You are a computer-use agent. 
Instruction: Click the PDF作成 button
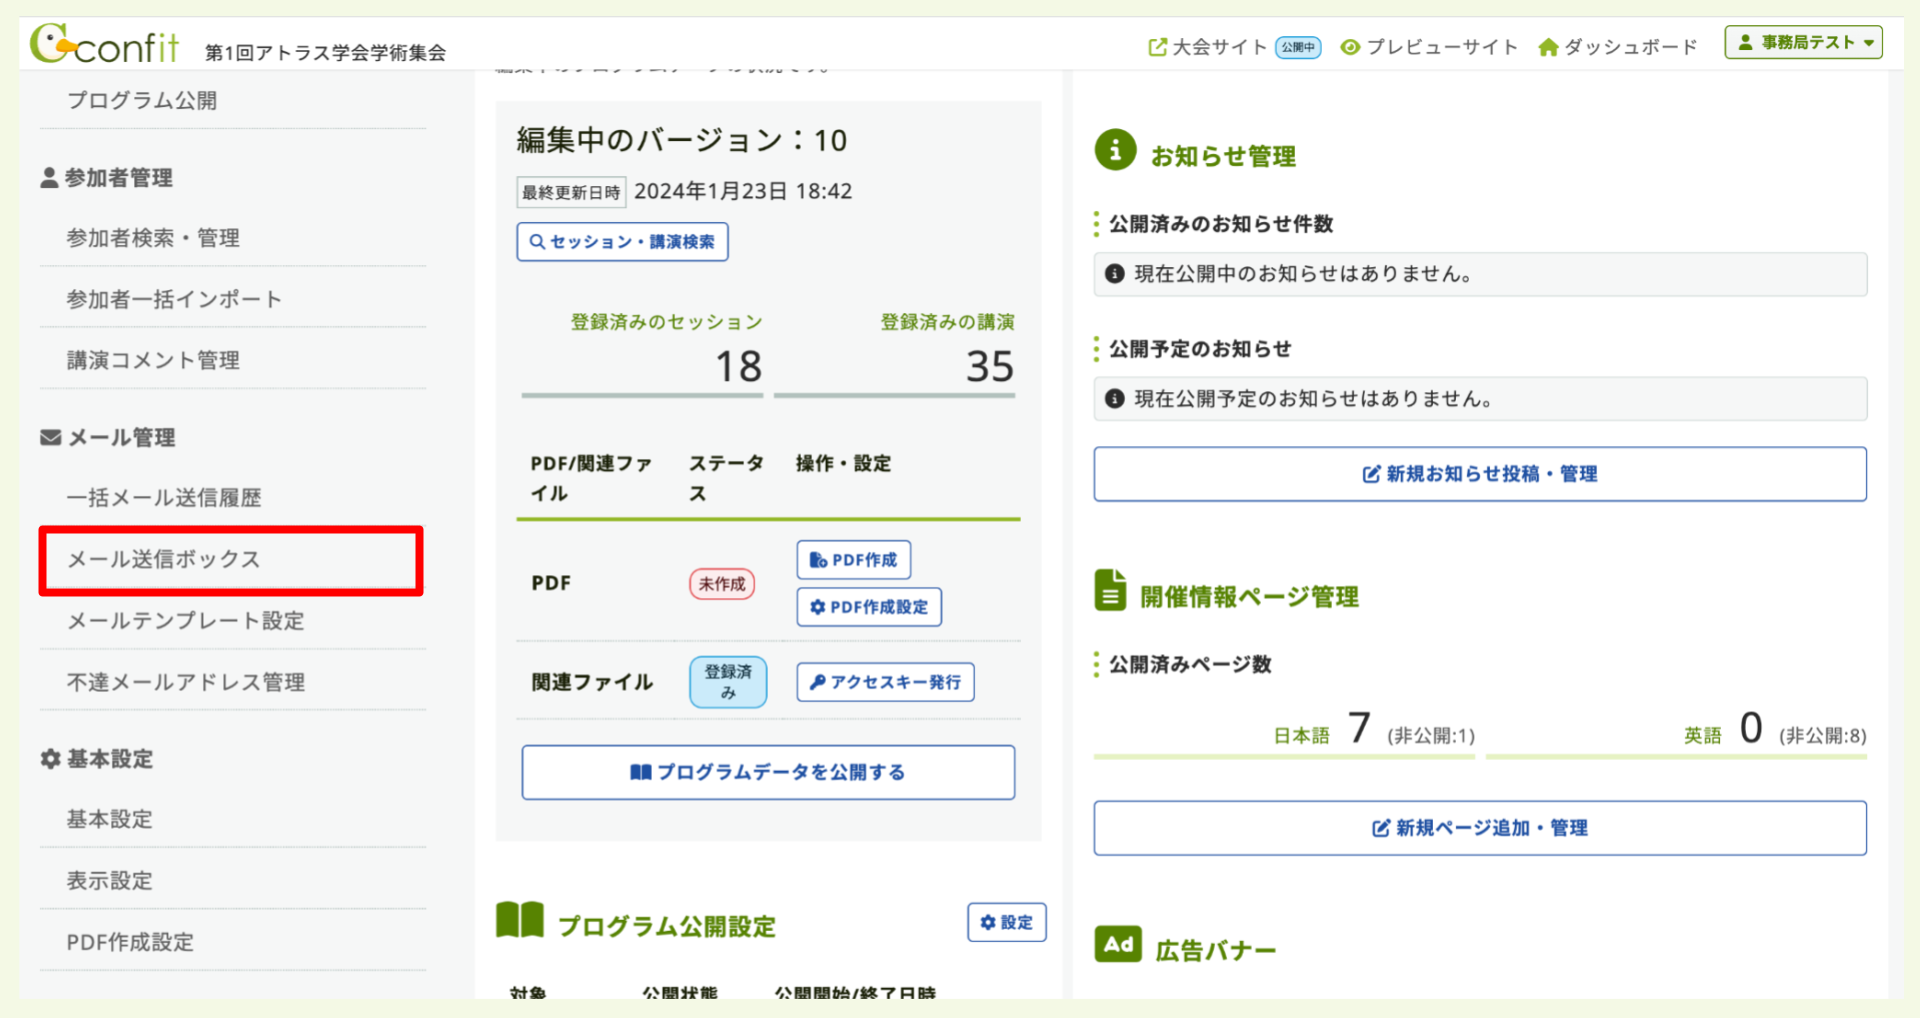tap(853, 560)
